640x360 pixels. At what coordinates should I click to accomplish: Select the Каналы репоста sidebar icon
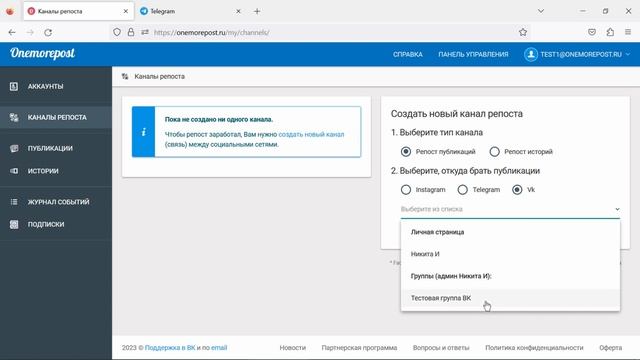[14, 118]
